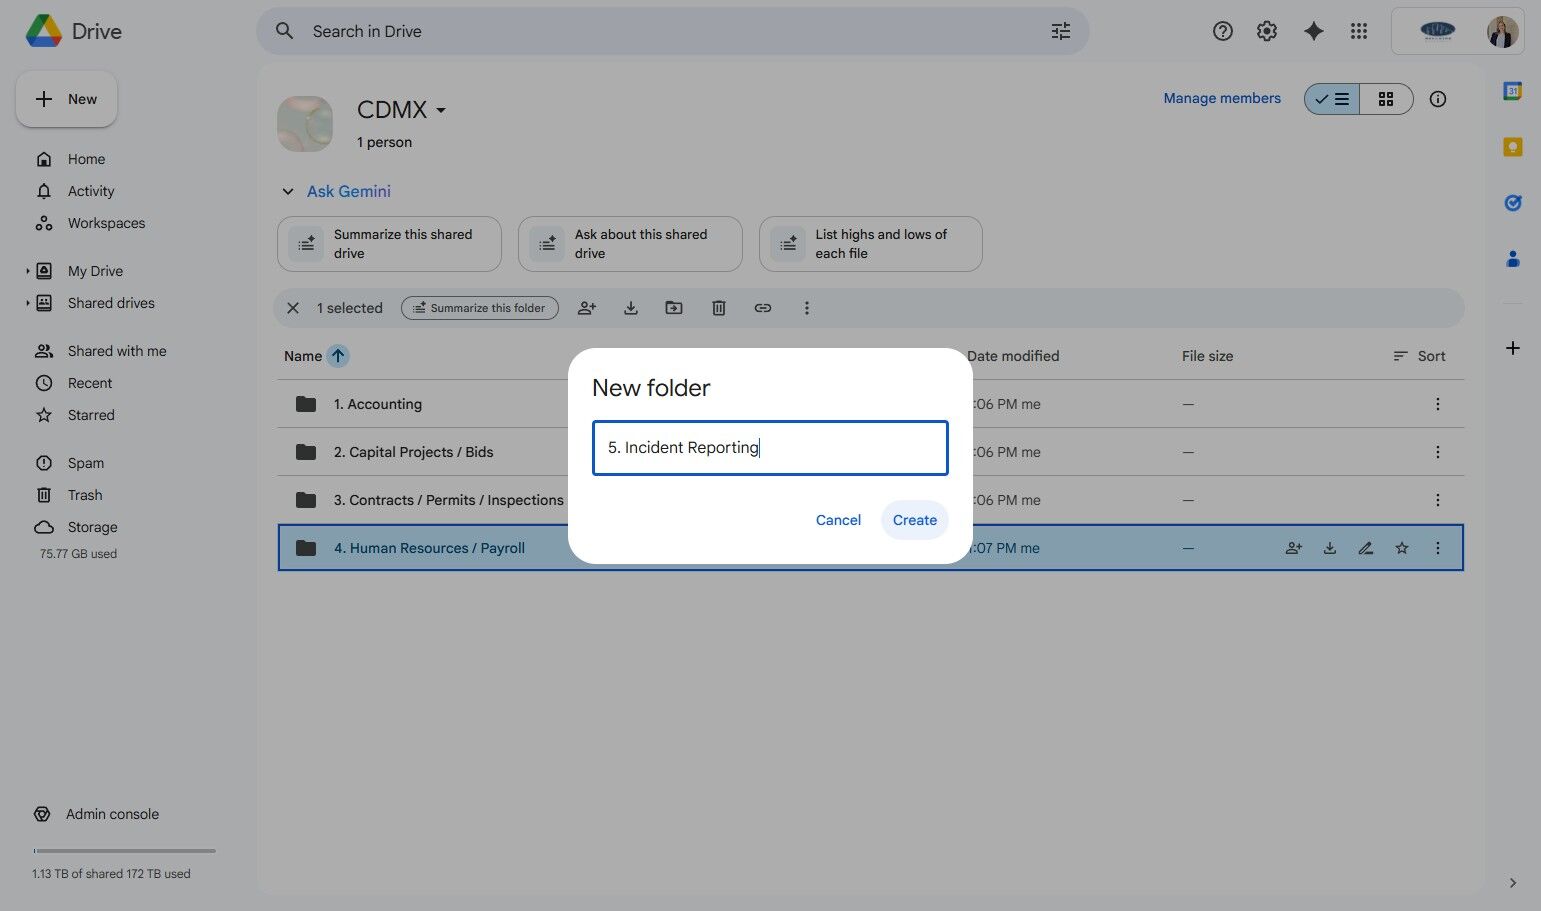Open the Help and support menu

tap(1222, 31)
